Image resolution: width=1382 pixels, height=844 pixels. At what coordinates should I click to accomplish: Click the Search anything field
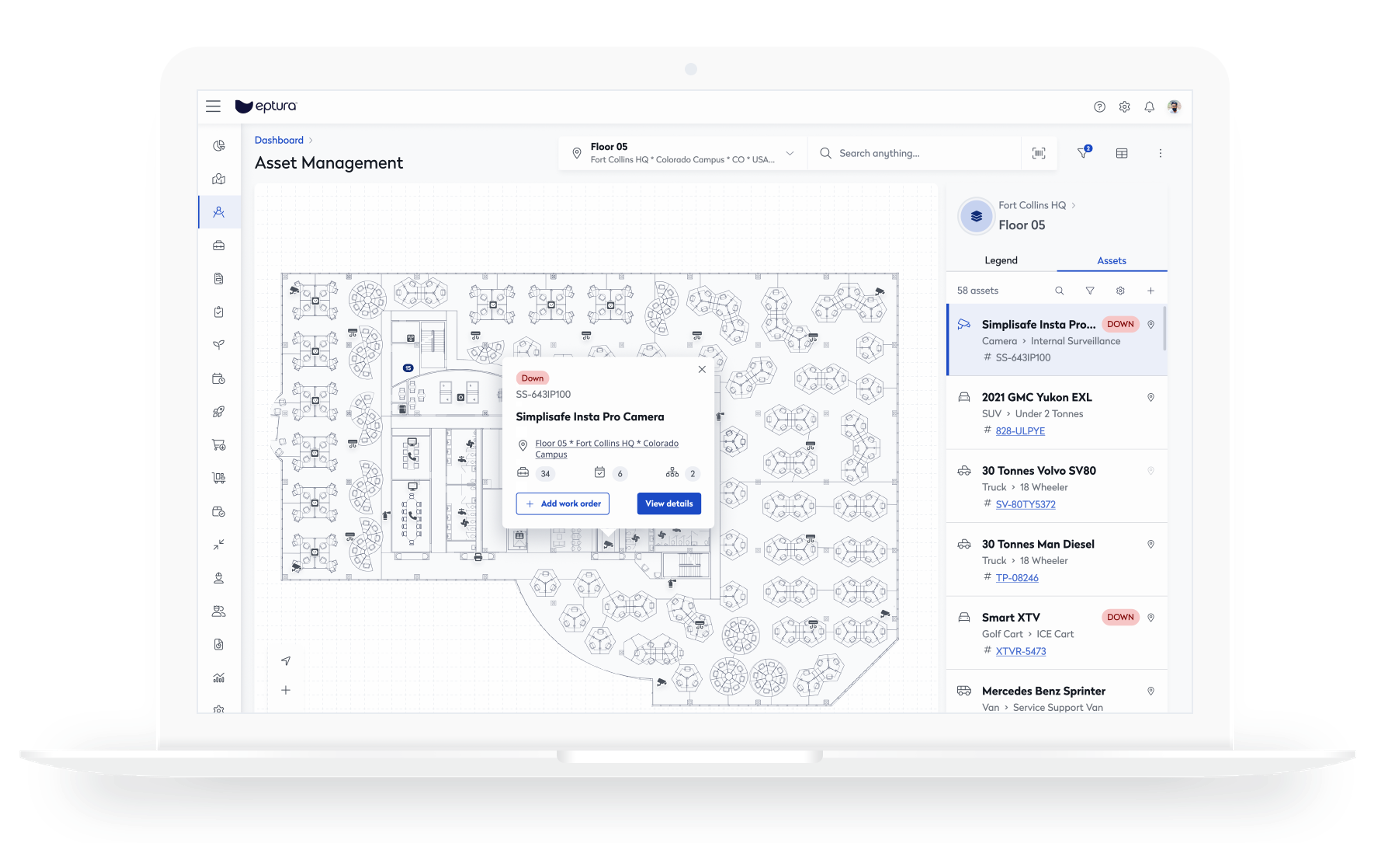click(915, 153)
